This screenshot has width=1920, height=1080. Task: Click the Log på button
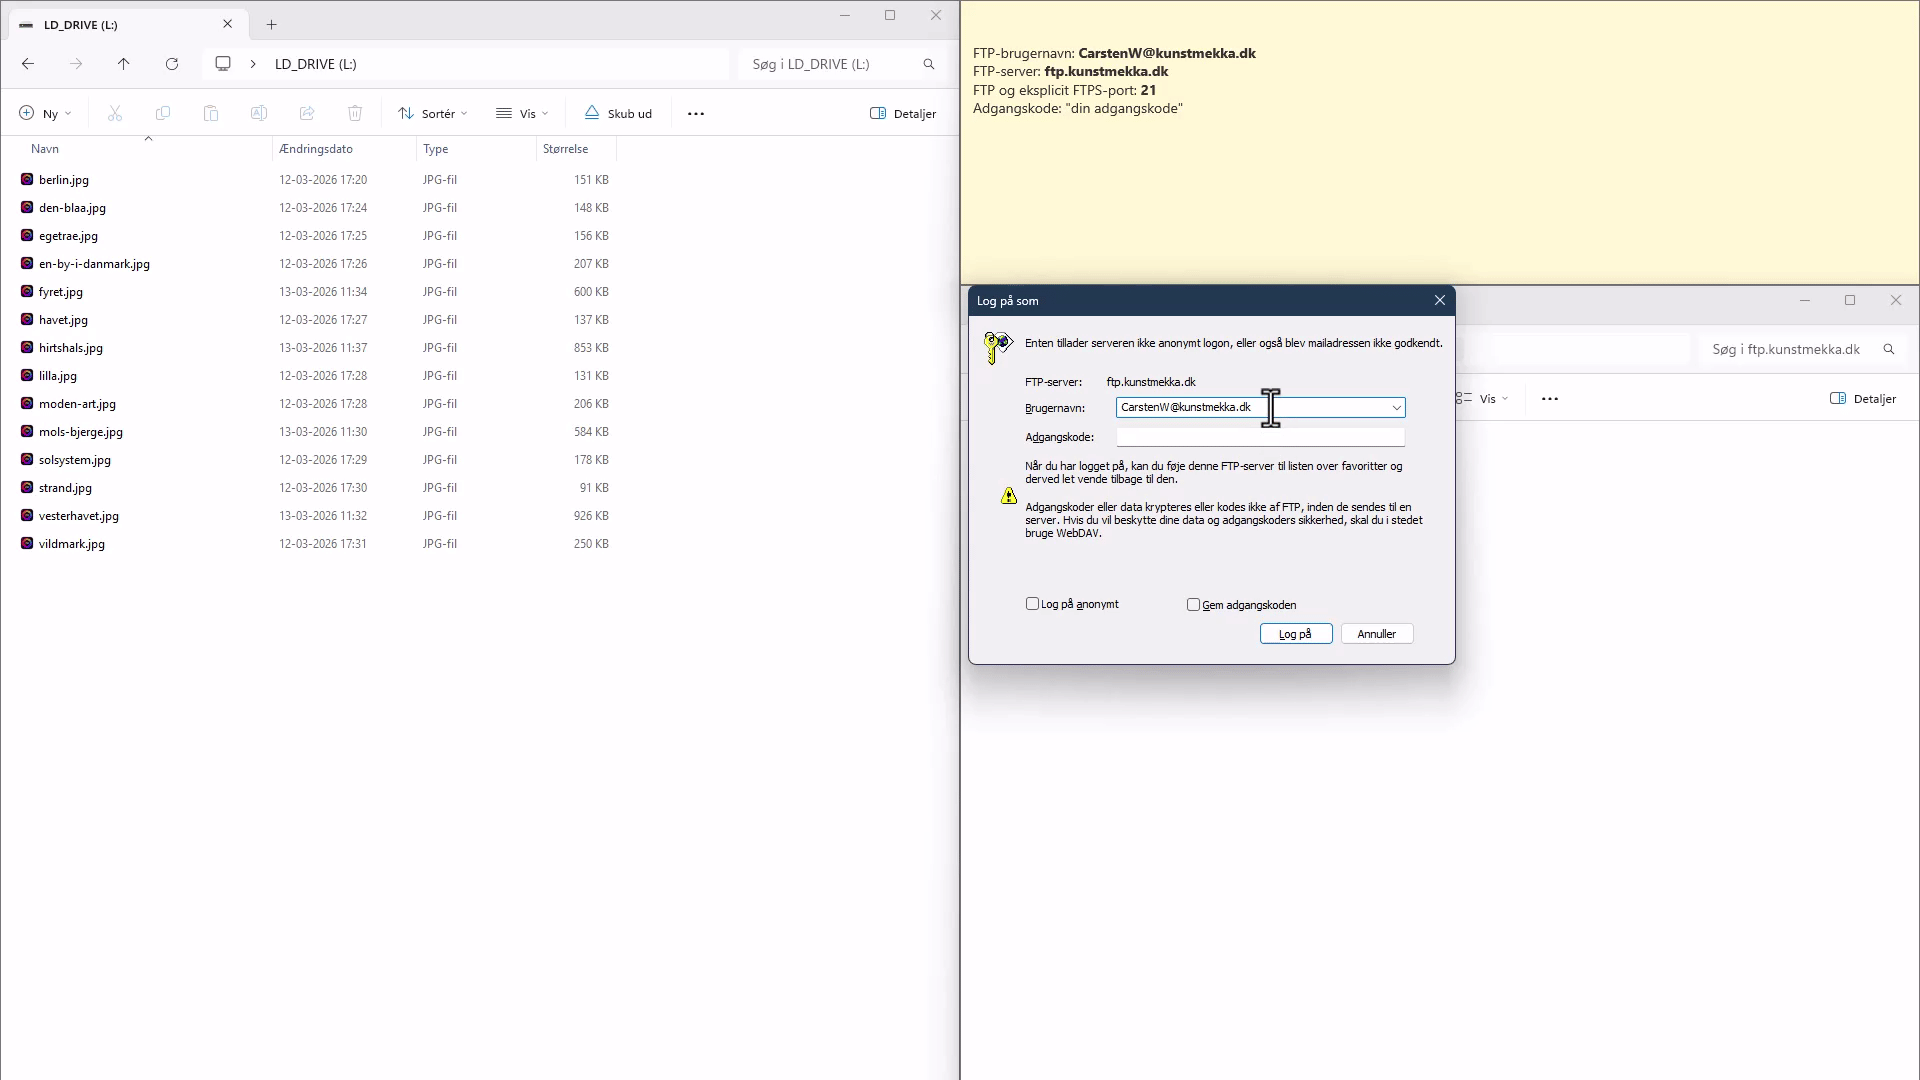click(x=1296, y=634)
